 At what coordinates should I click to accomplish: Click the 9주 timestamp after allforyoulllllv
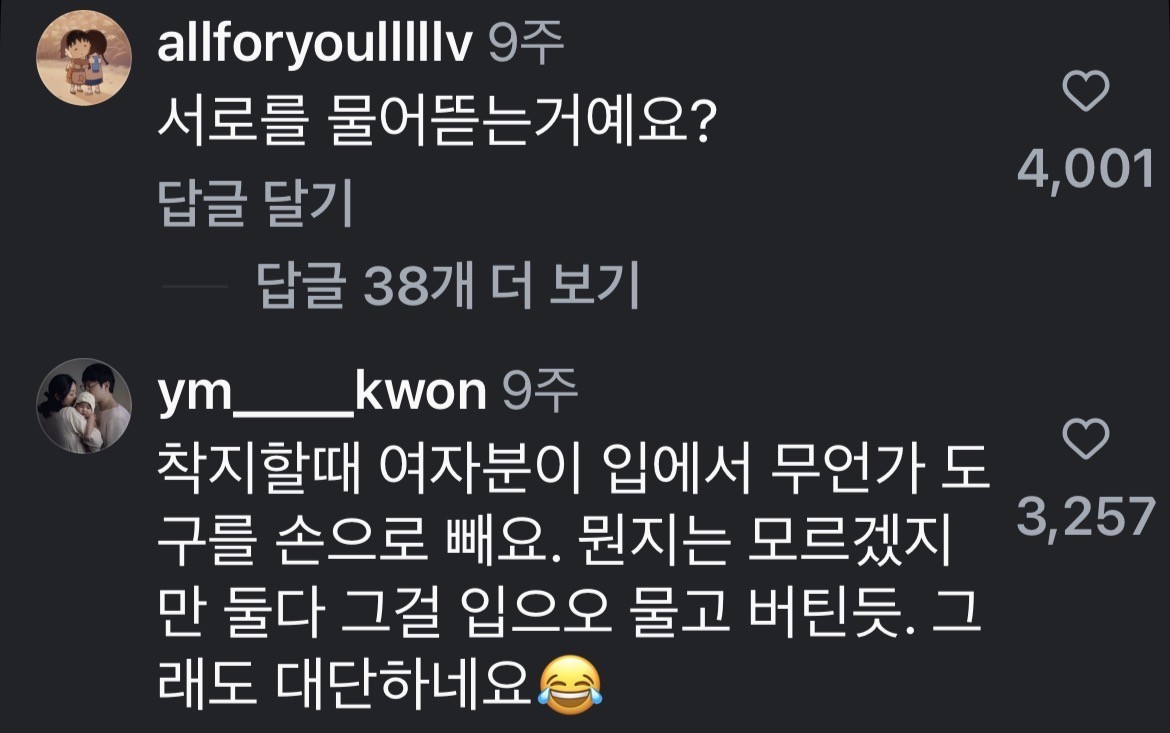[526, 44]
